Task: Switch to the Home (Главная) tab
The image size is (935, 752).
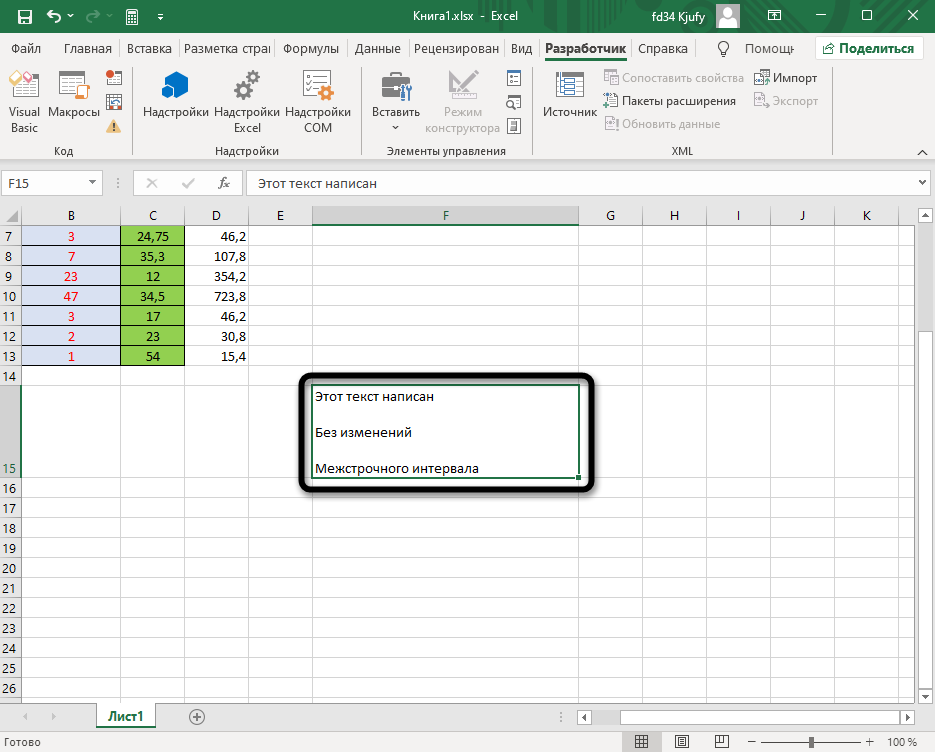Action: coord(88,48)
